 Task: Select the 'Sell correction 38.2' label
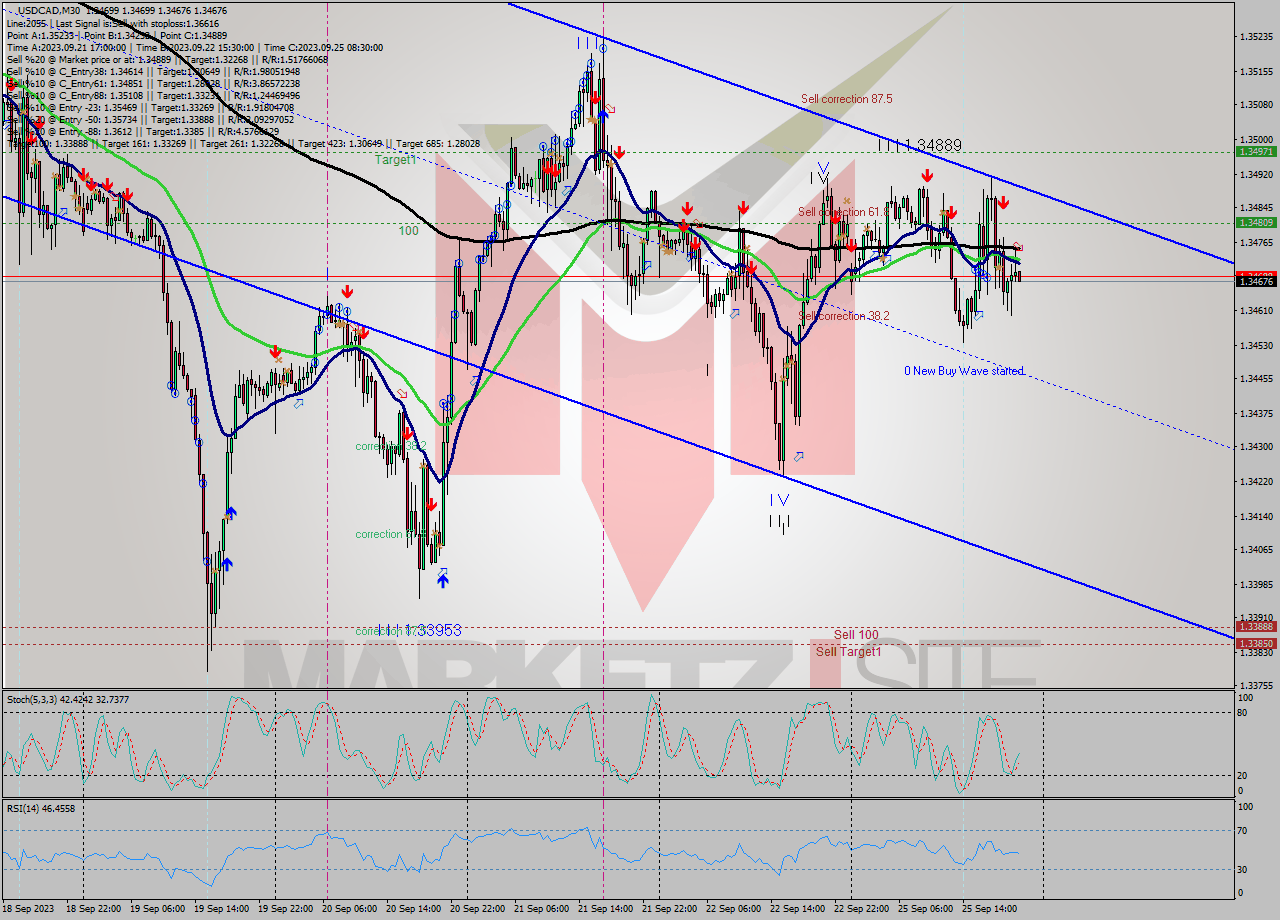tap(844, 316)
